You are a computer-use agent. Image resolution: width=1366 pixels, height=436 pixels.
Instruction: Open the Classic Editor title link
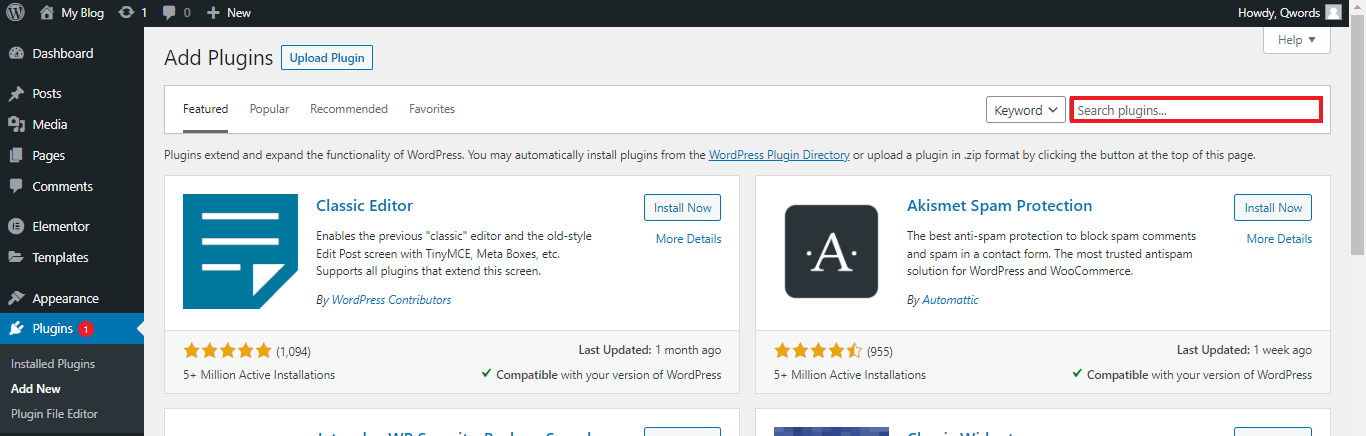364,206
